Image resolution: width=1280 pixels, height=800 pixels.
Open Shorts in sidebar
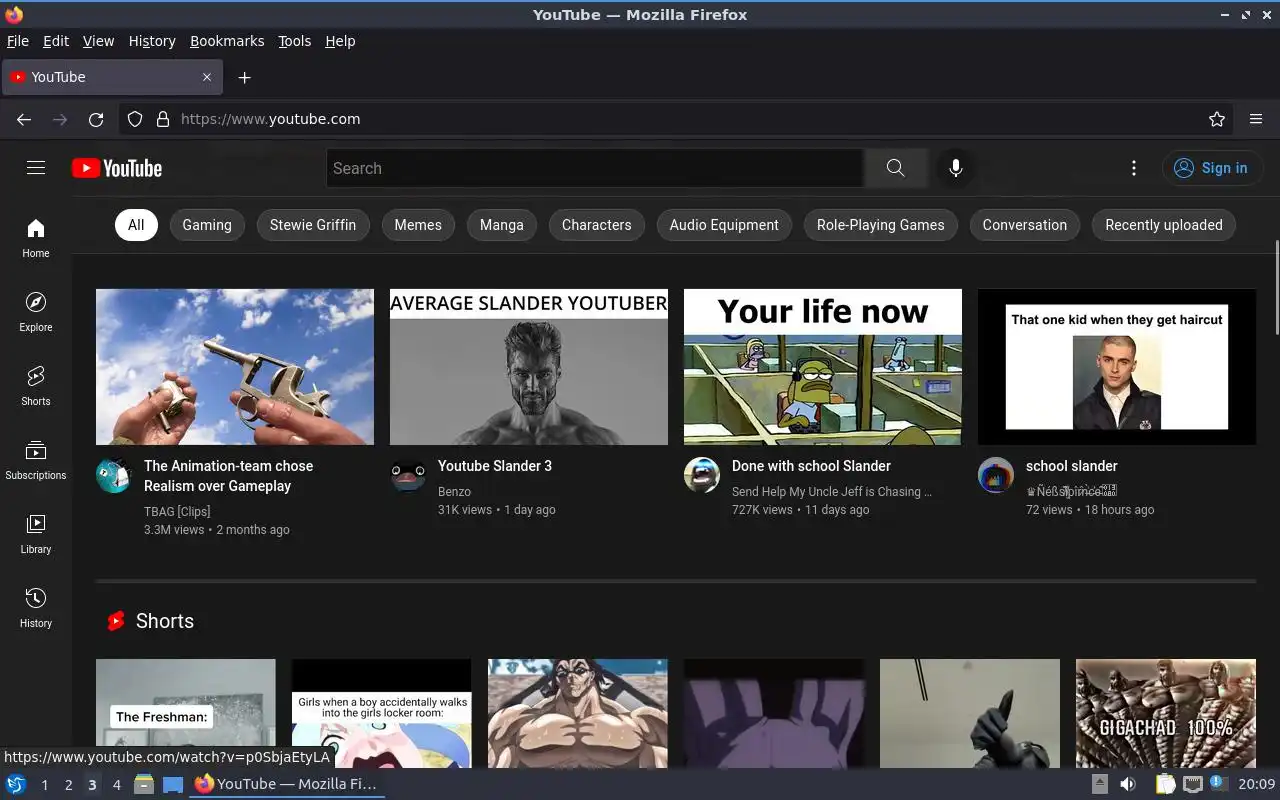click(x=36, y=386)
